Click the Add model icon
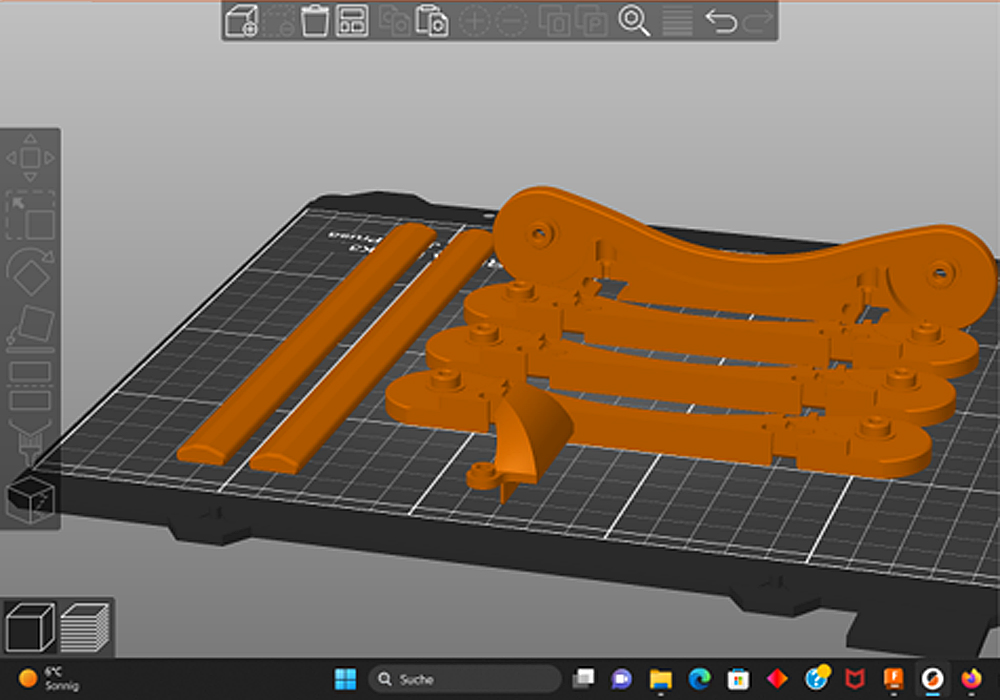 (241, 21)
